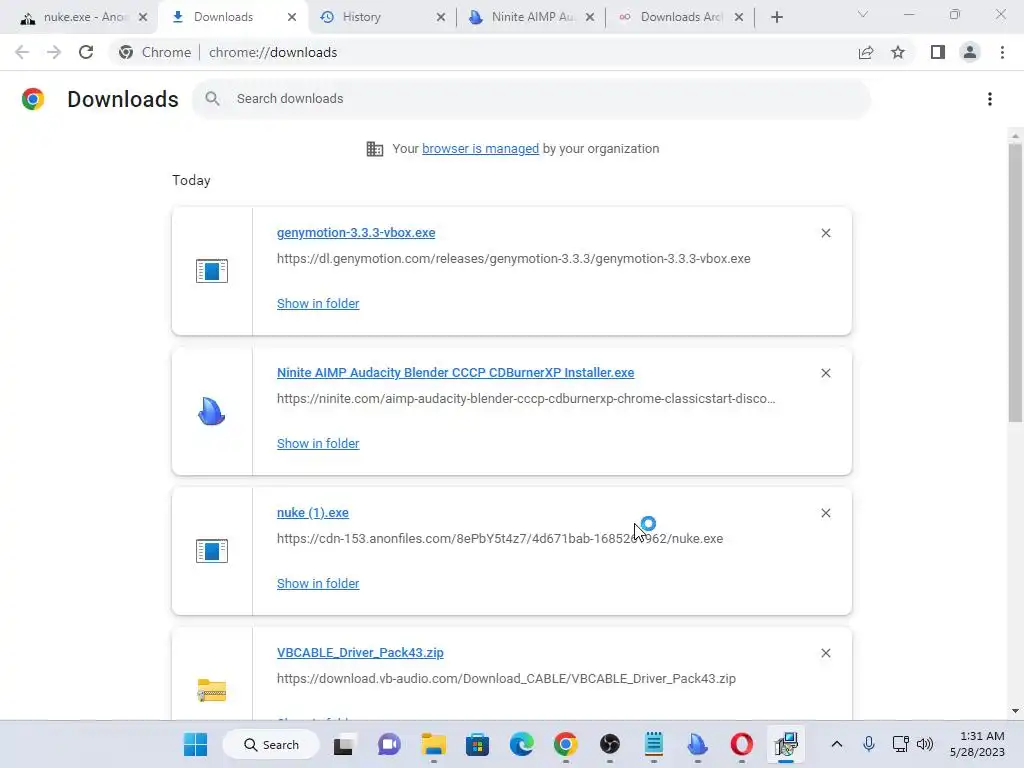Screen dimensions: 1024x768
Task: Click the browser forward arrow
Action: click(54, 52)
